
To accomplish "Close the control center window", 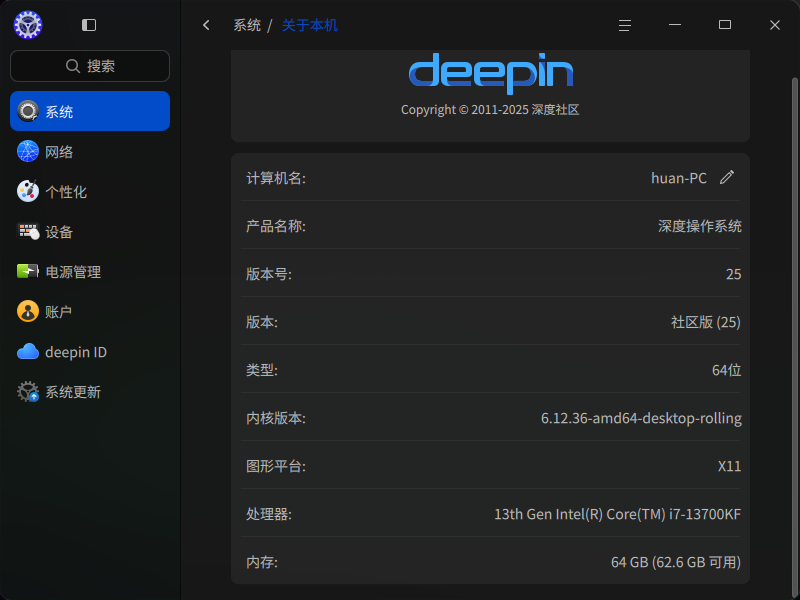I will [x=774, y=25].
